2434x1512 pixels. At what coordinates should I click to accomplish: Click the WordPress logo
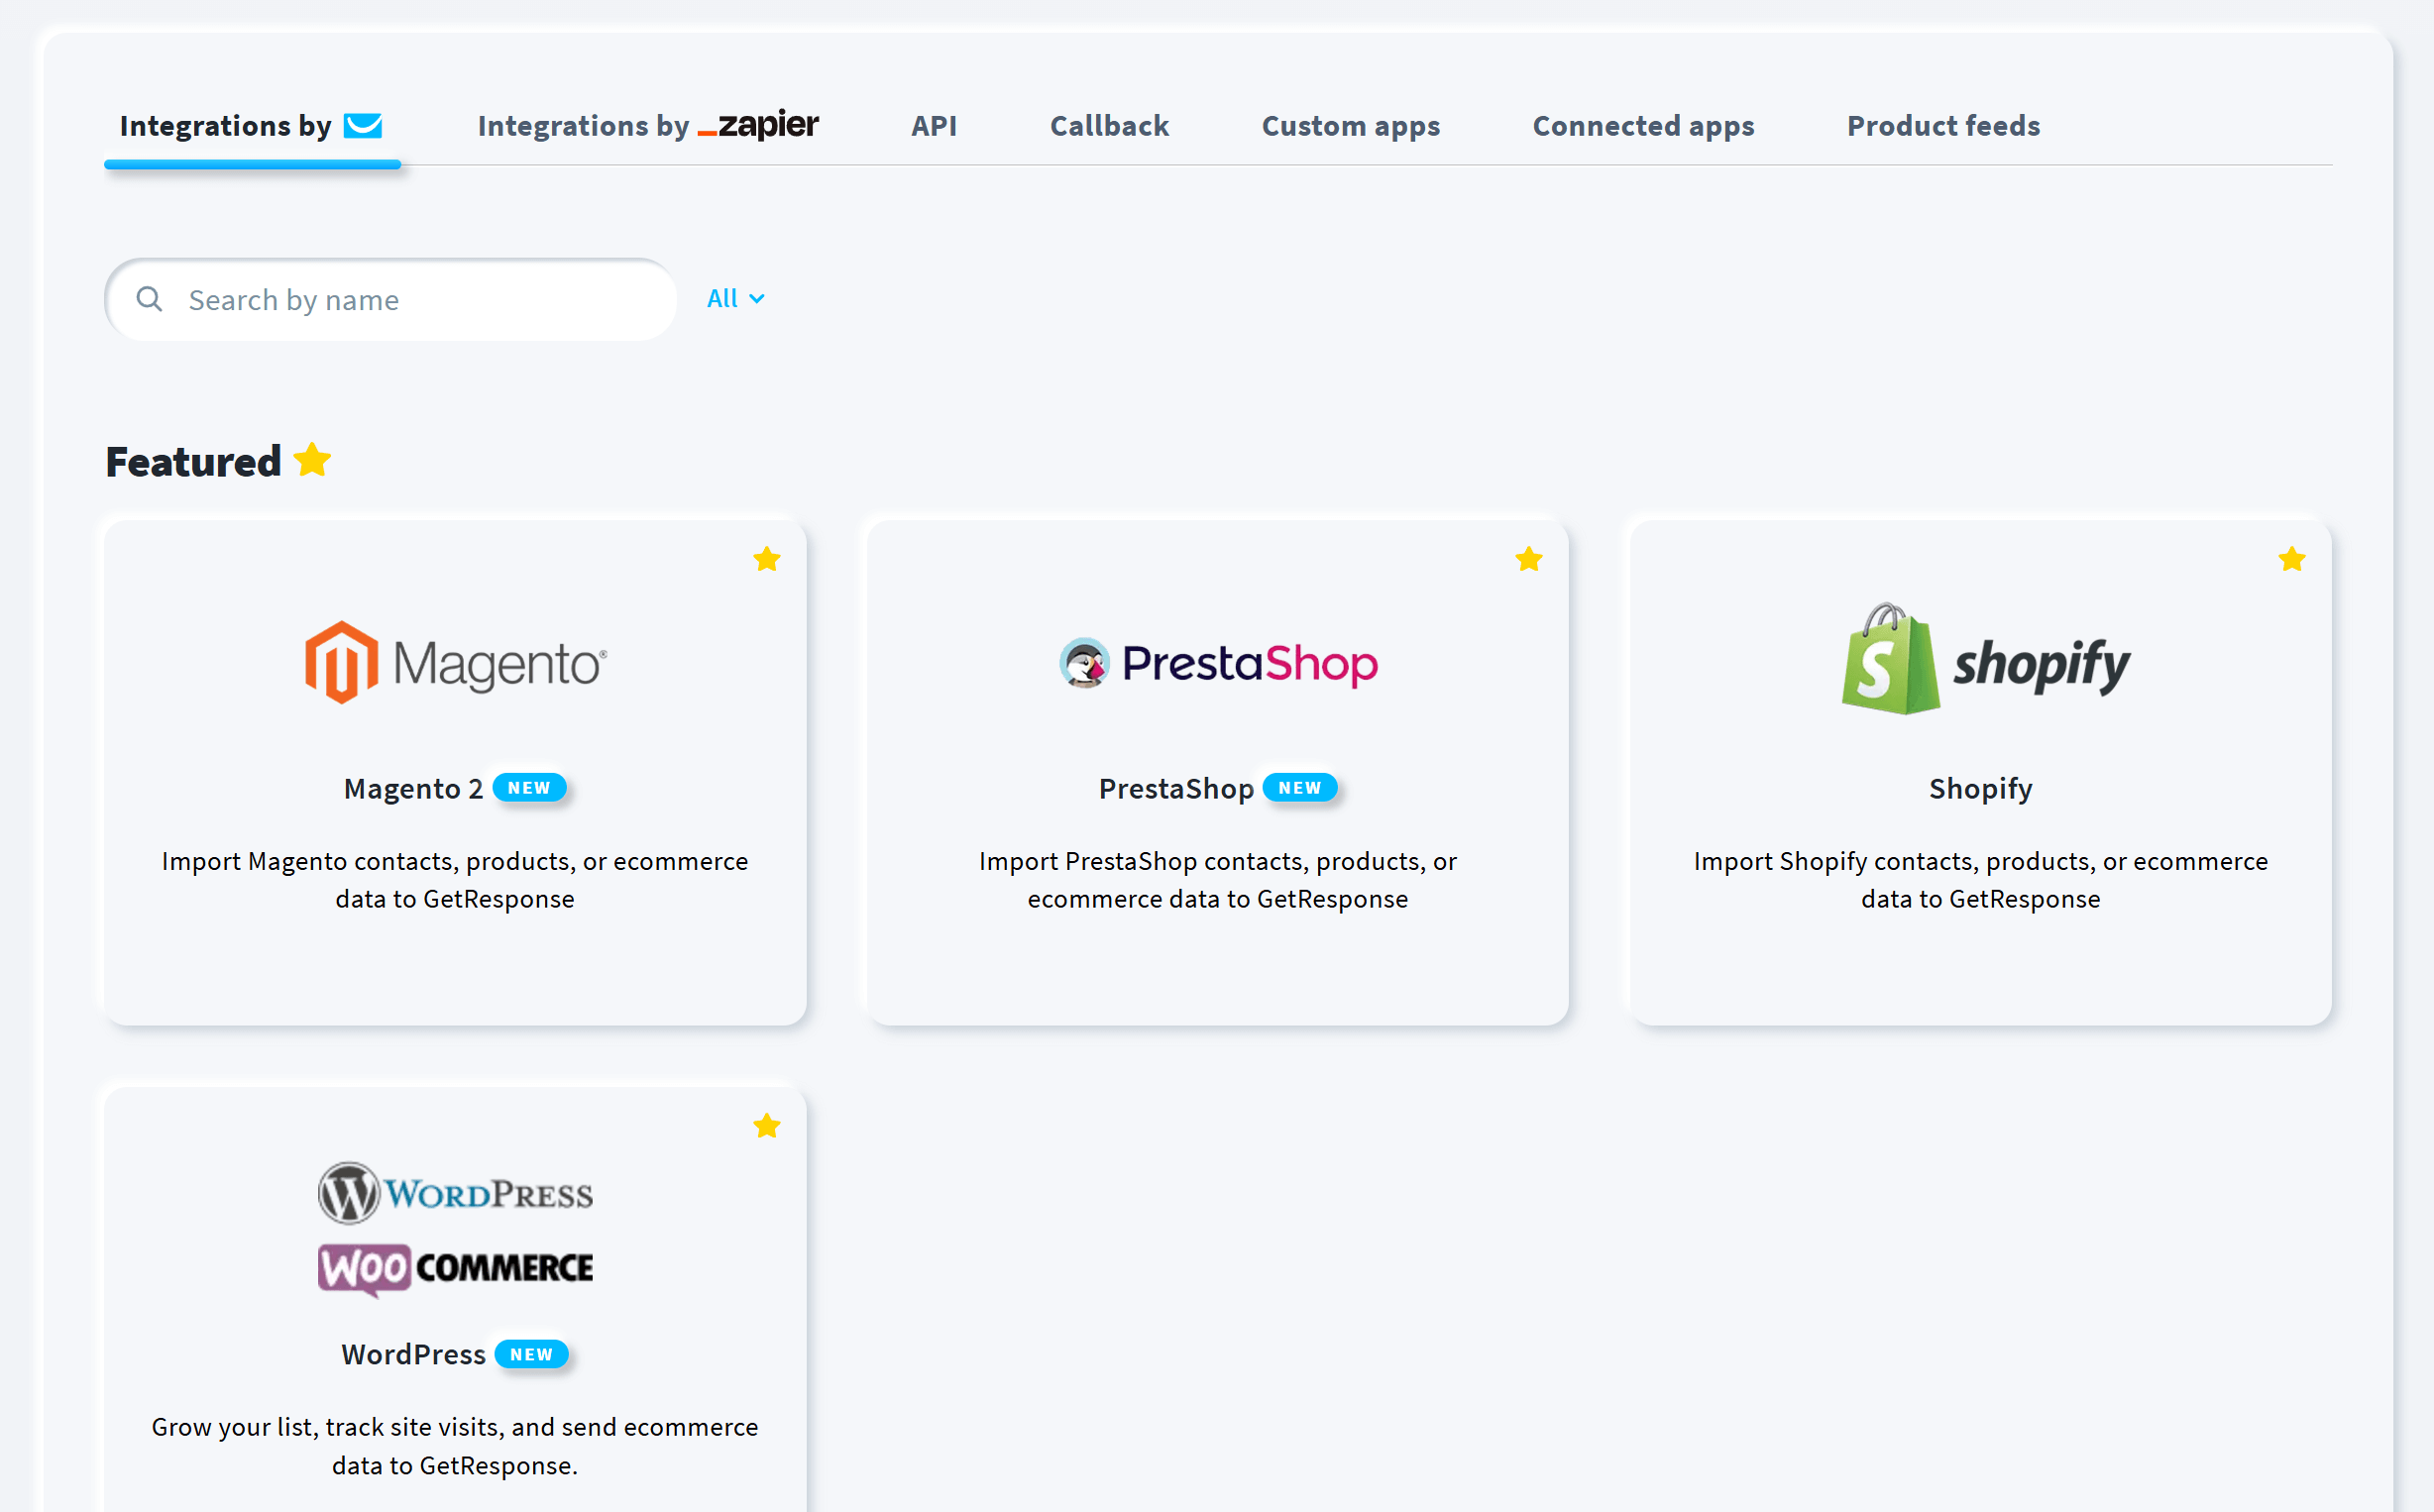(x=455, y=1193)
